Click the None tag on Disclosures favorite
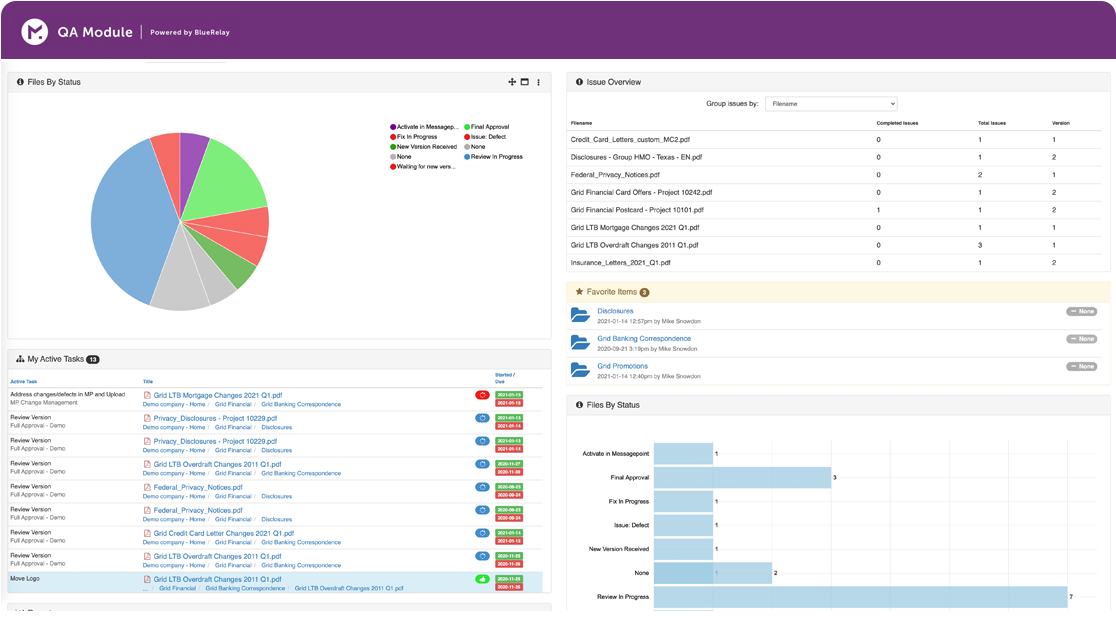This screenshot has width=1116, height=641. coord(1082,312)
